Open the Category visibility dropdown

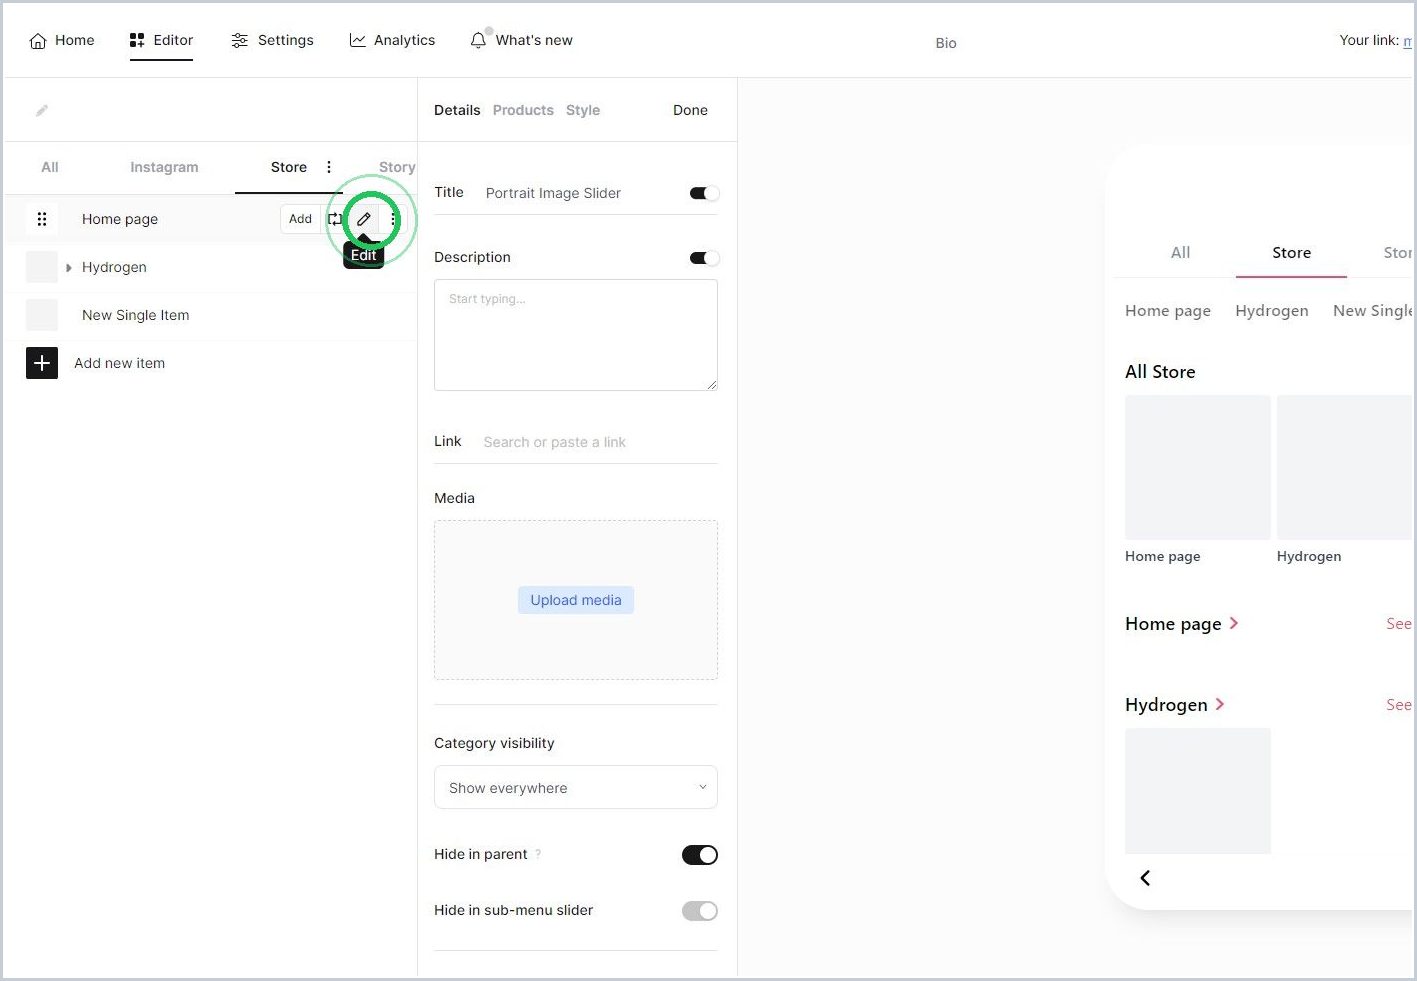(x=576, y=787)
